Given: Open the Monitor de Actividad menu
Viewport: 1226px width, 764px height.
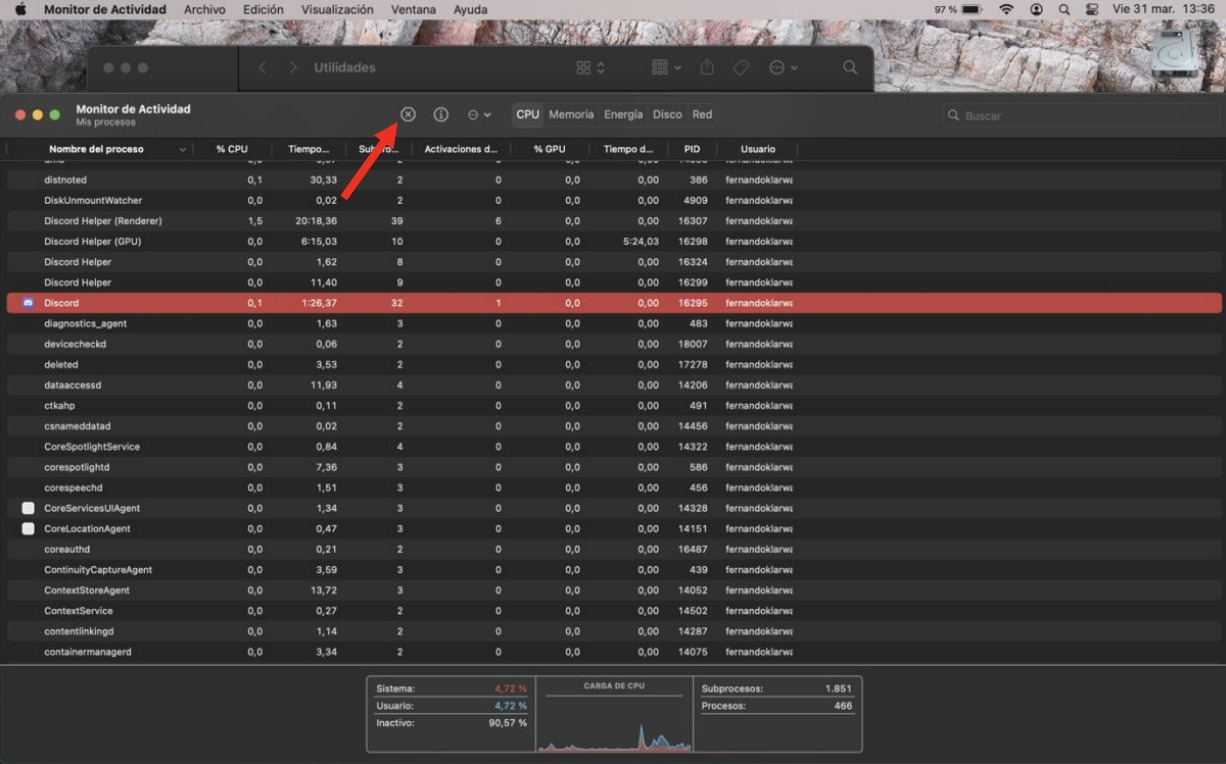Looking at the screenshot, I should pyautogui.click(x=105, y=9).
